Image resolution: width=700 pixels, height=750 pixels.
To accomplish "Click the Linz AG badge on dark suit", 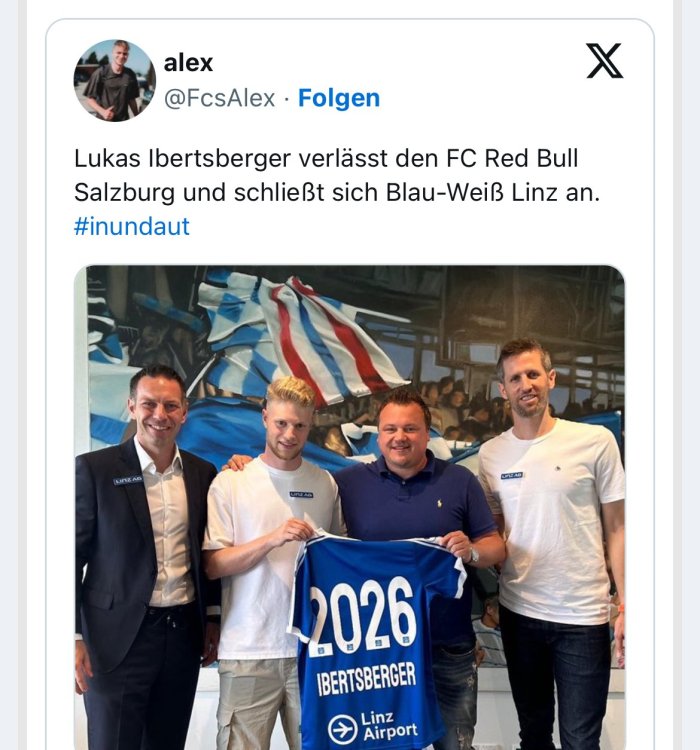I will click(128, 480).
